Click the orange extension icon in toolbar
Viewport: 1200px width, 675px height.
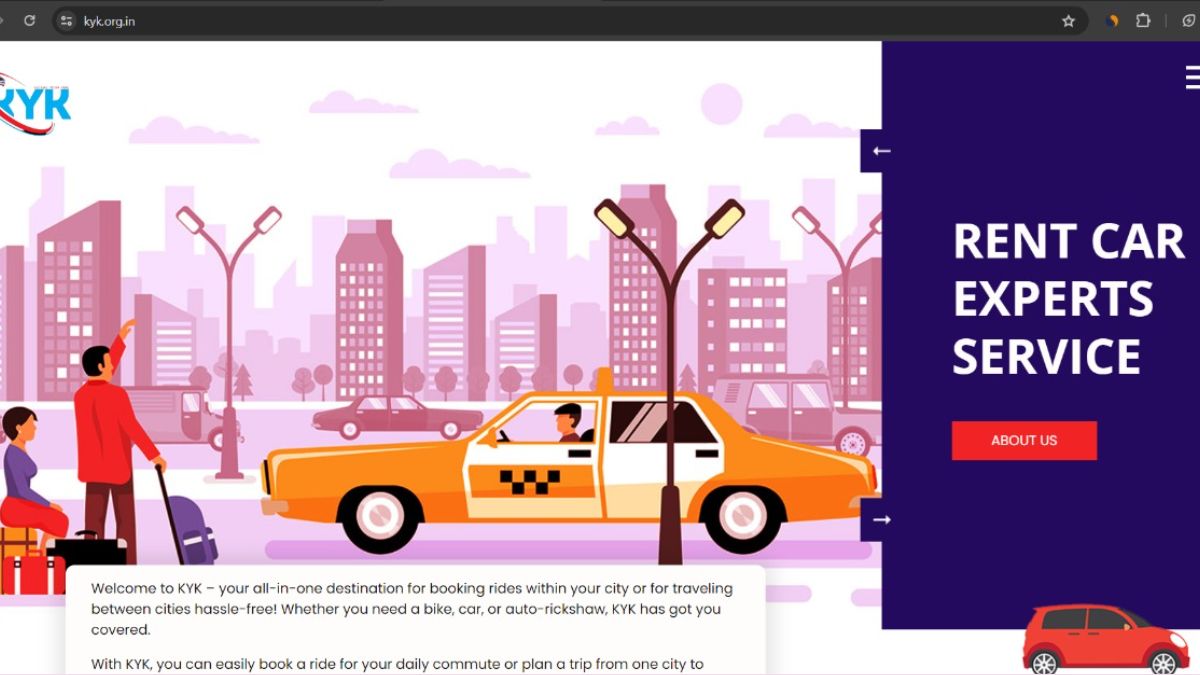tap(1112, 20)
